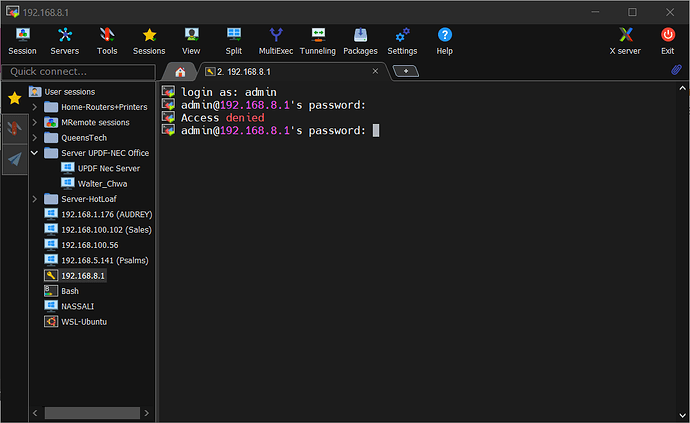Click the 'login as: admin' terminal line

[229, 92]
